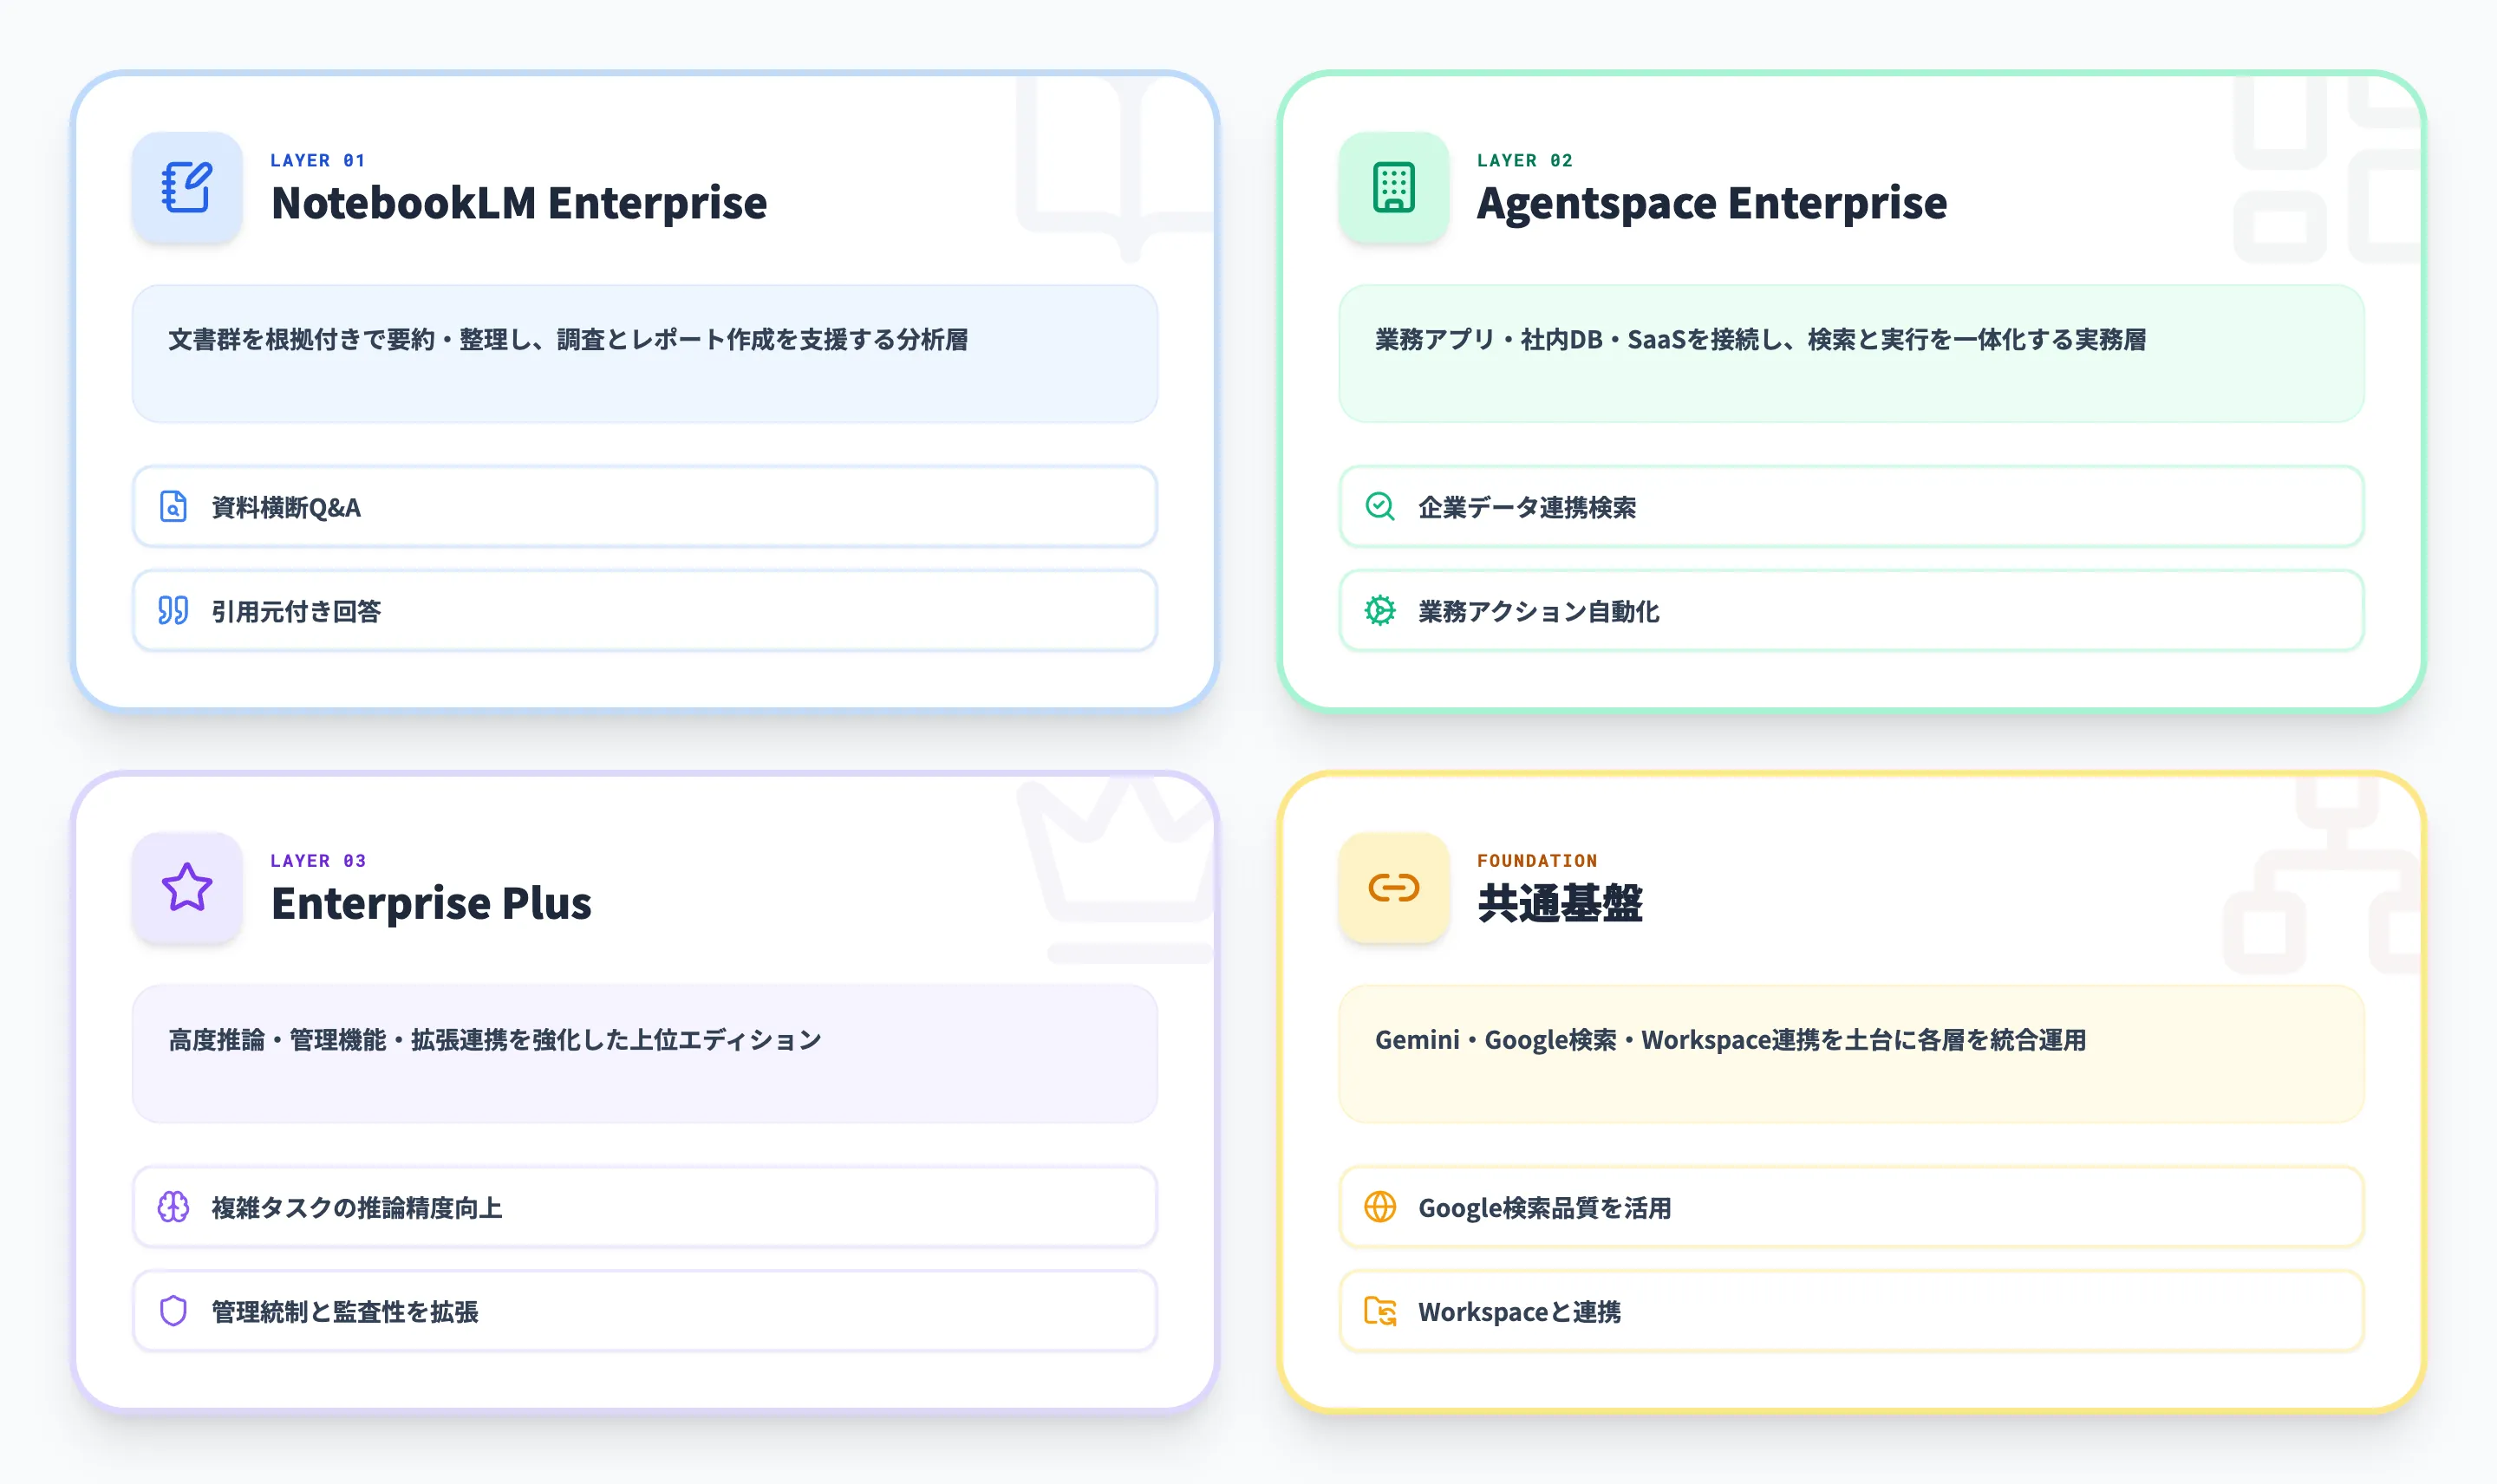2497x1484 pixels.
Task: Select the document search icon beside 資料横断Q&A
Action: coord(173,508)
